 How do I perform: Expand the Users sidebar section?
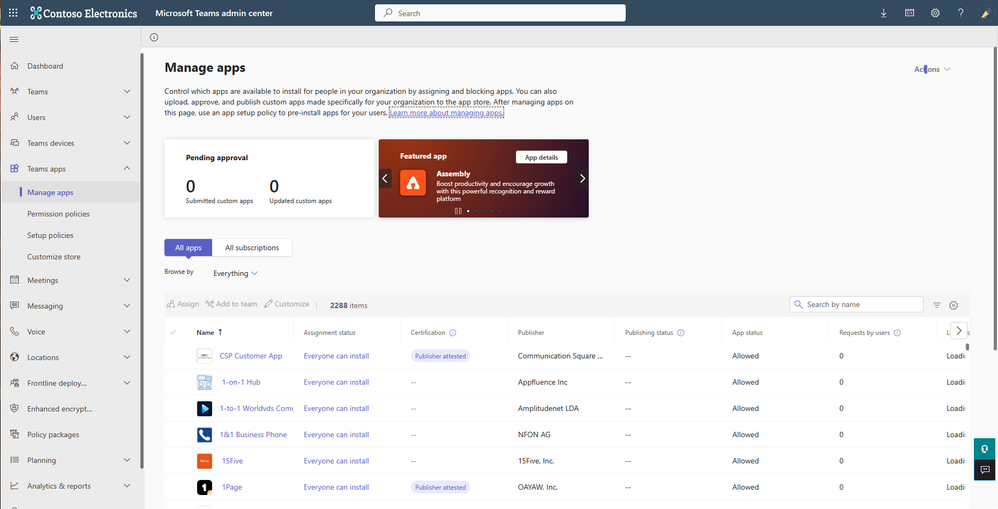127,117
